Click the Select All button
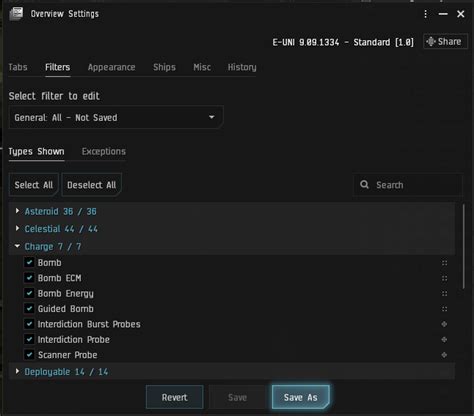This screenshot has height=416, width=474. (34, 185)
